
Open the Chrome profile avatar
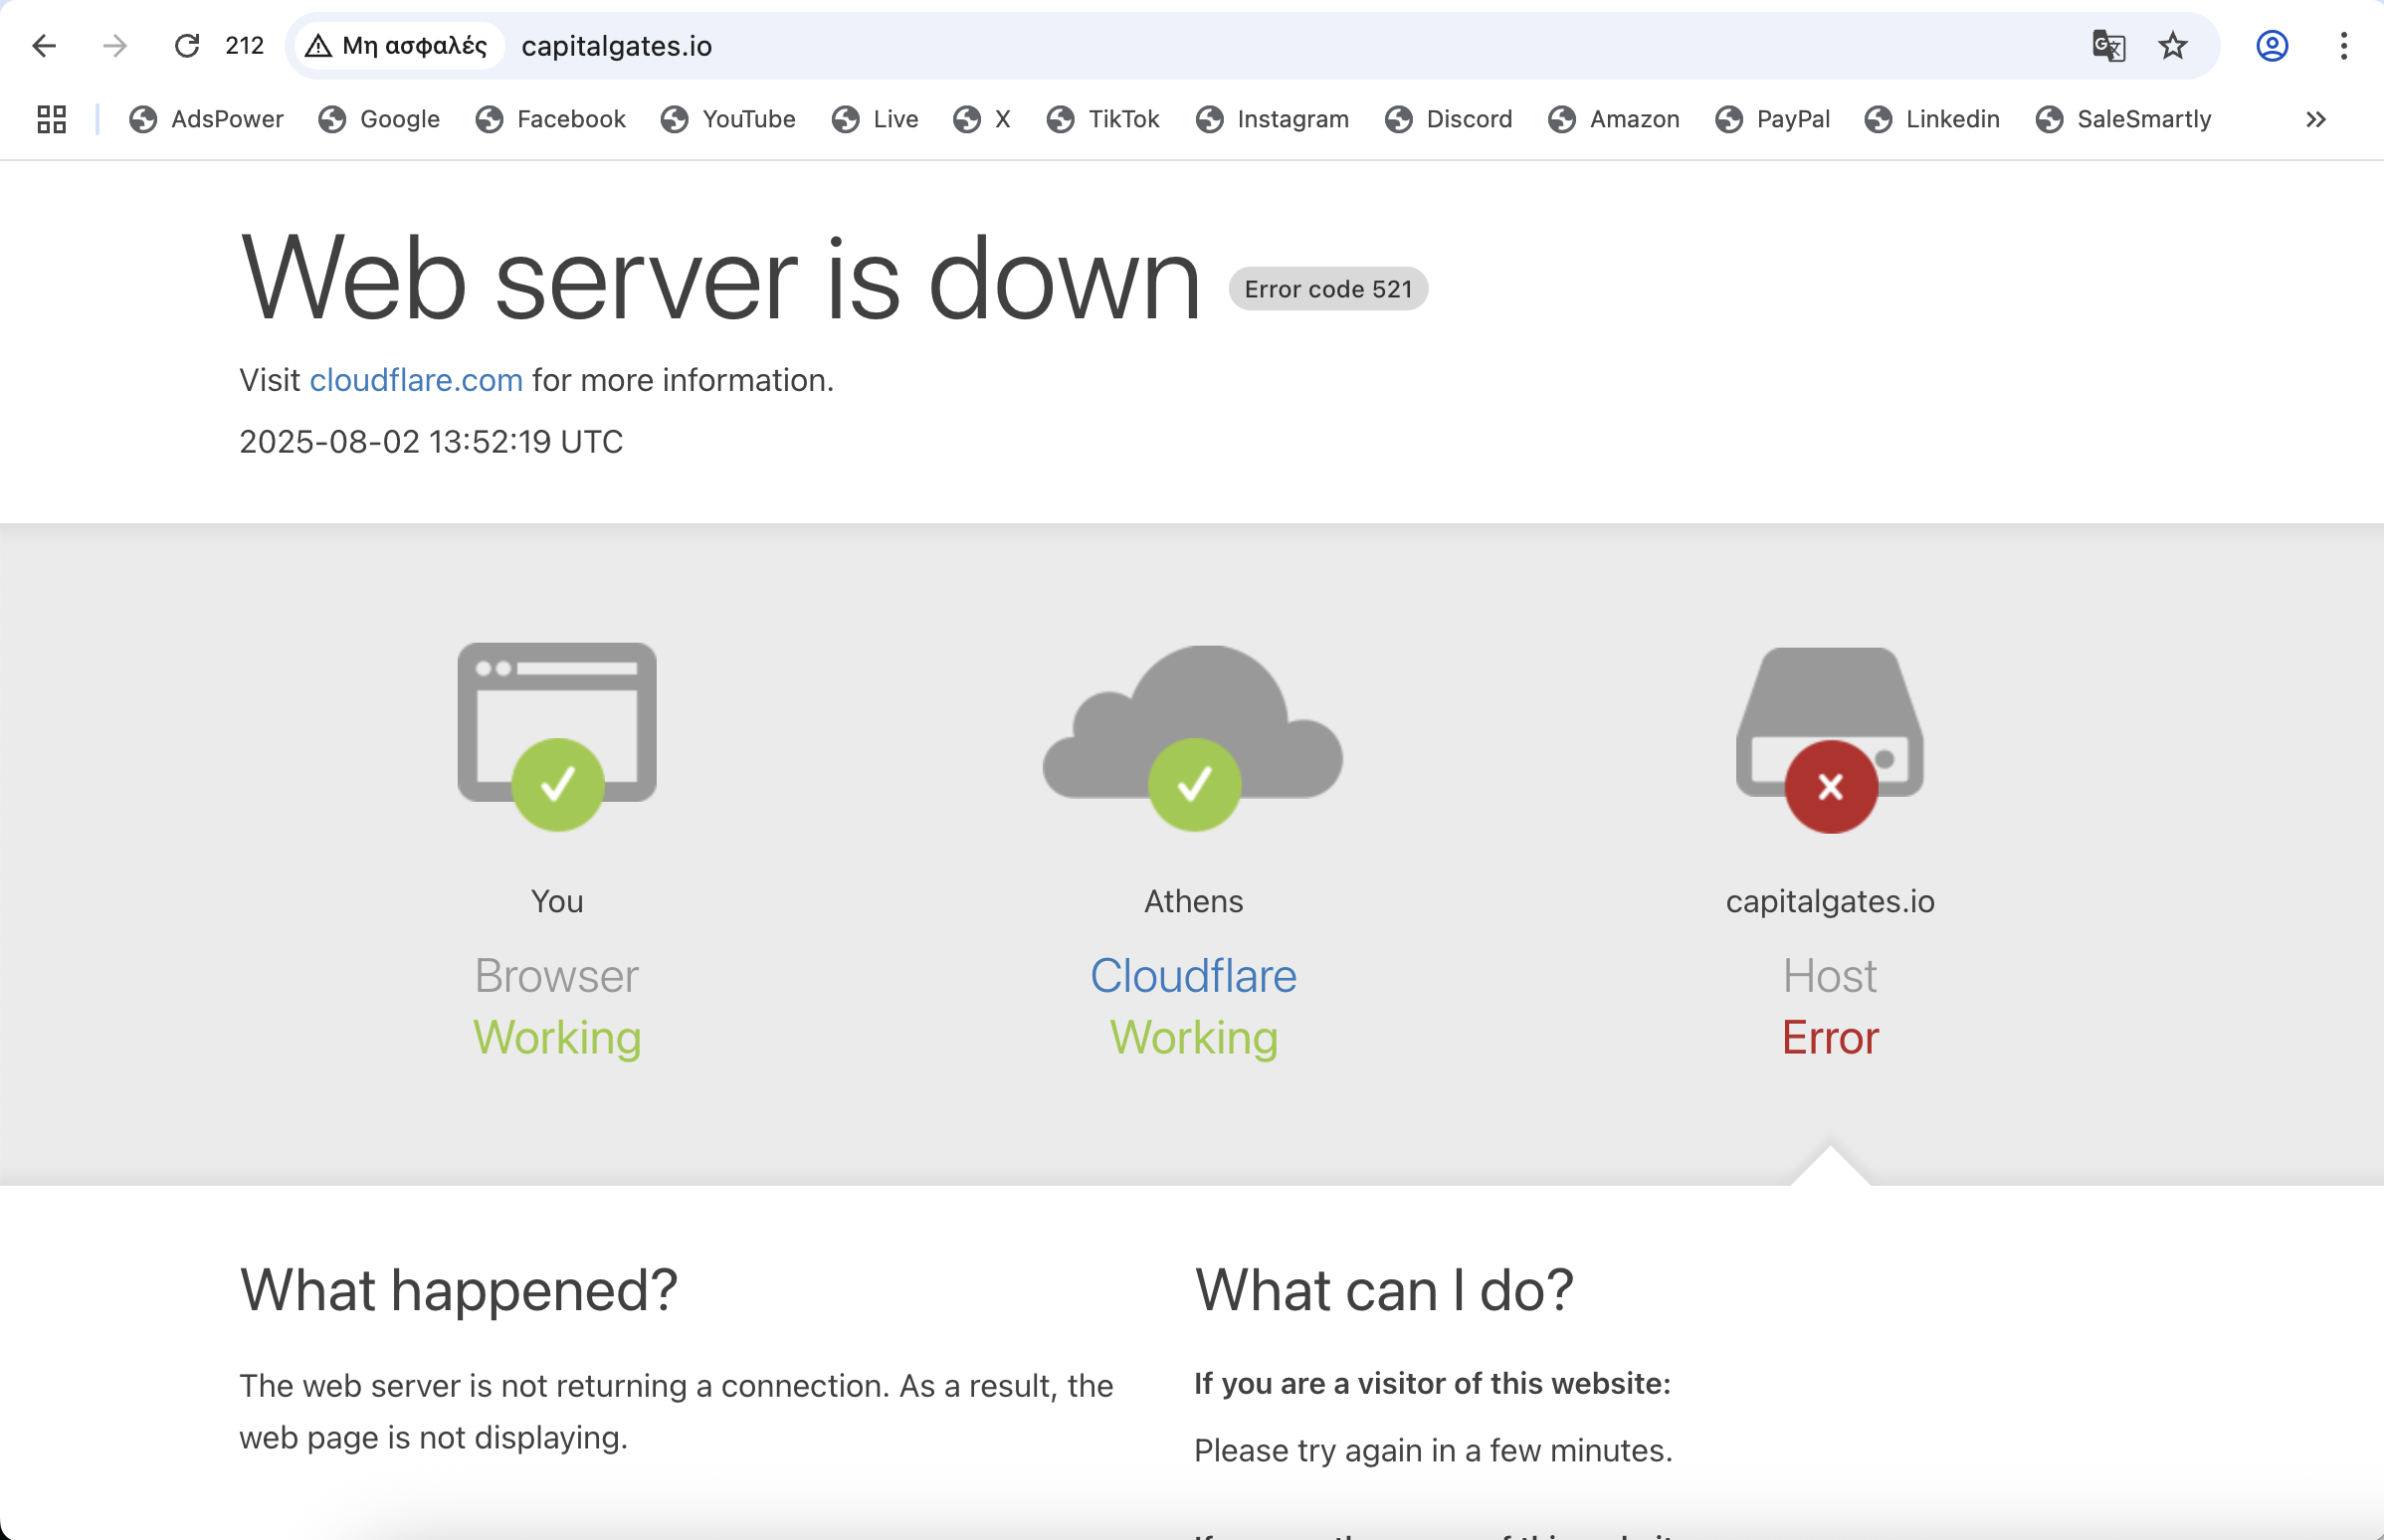pyautogui.click(x=2272, y=46)
